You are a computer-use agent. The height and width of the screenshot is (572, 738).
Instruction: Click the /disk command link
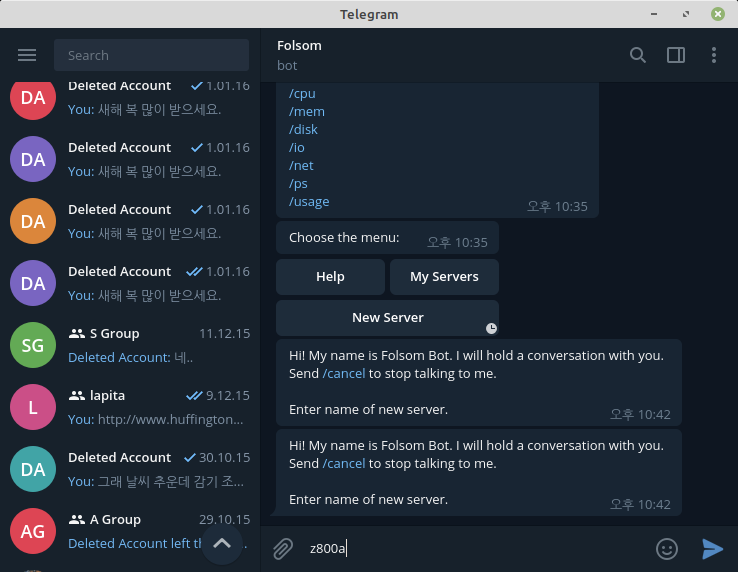[x=303, y=129]
